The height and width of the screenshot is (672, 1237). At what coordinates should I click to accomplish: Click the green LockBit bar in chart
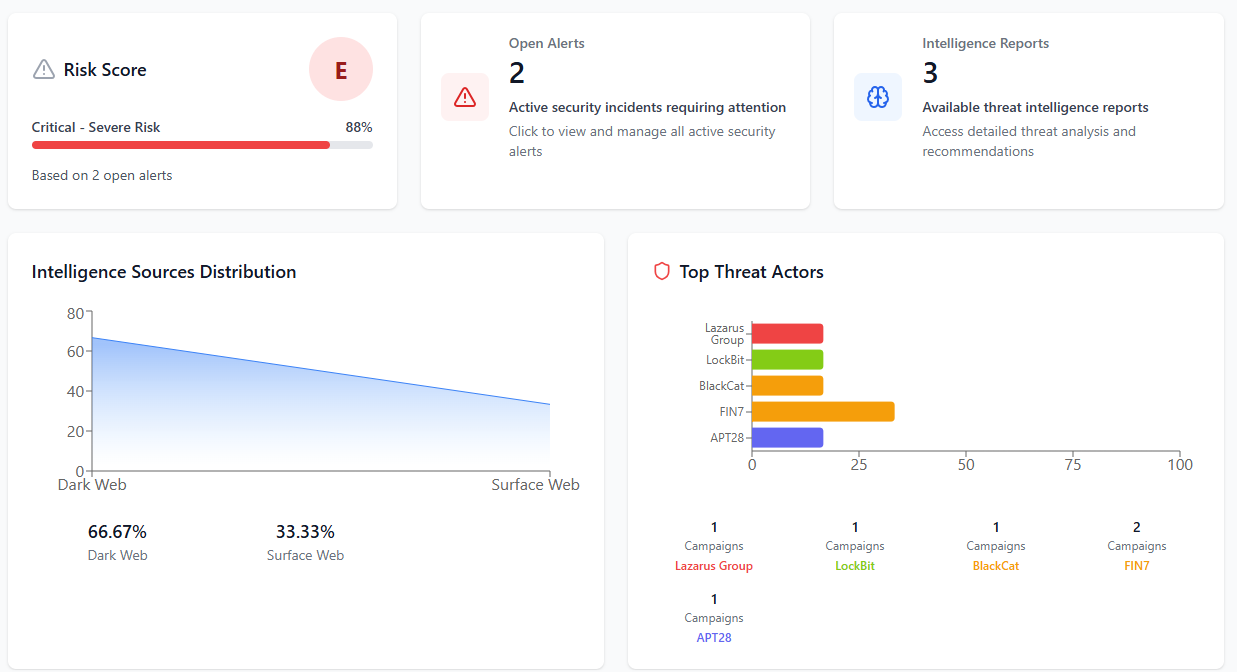click(787, 359)
